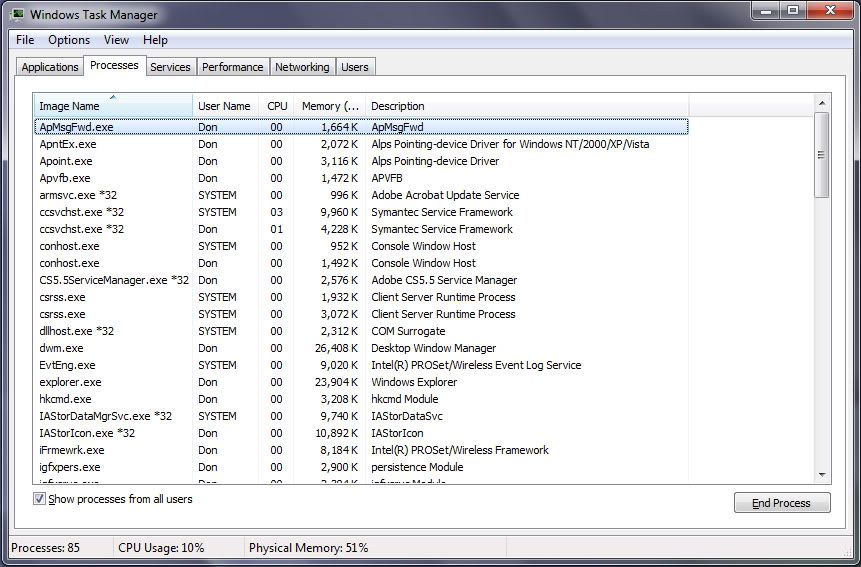861x567 pixels.
Task: Toggle Show processes from all users checkbox
Action: point(39,499)
